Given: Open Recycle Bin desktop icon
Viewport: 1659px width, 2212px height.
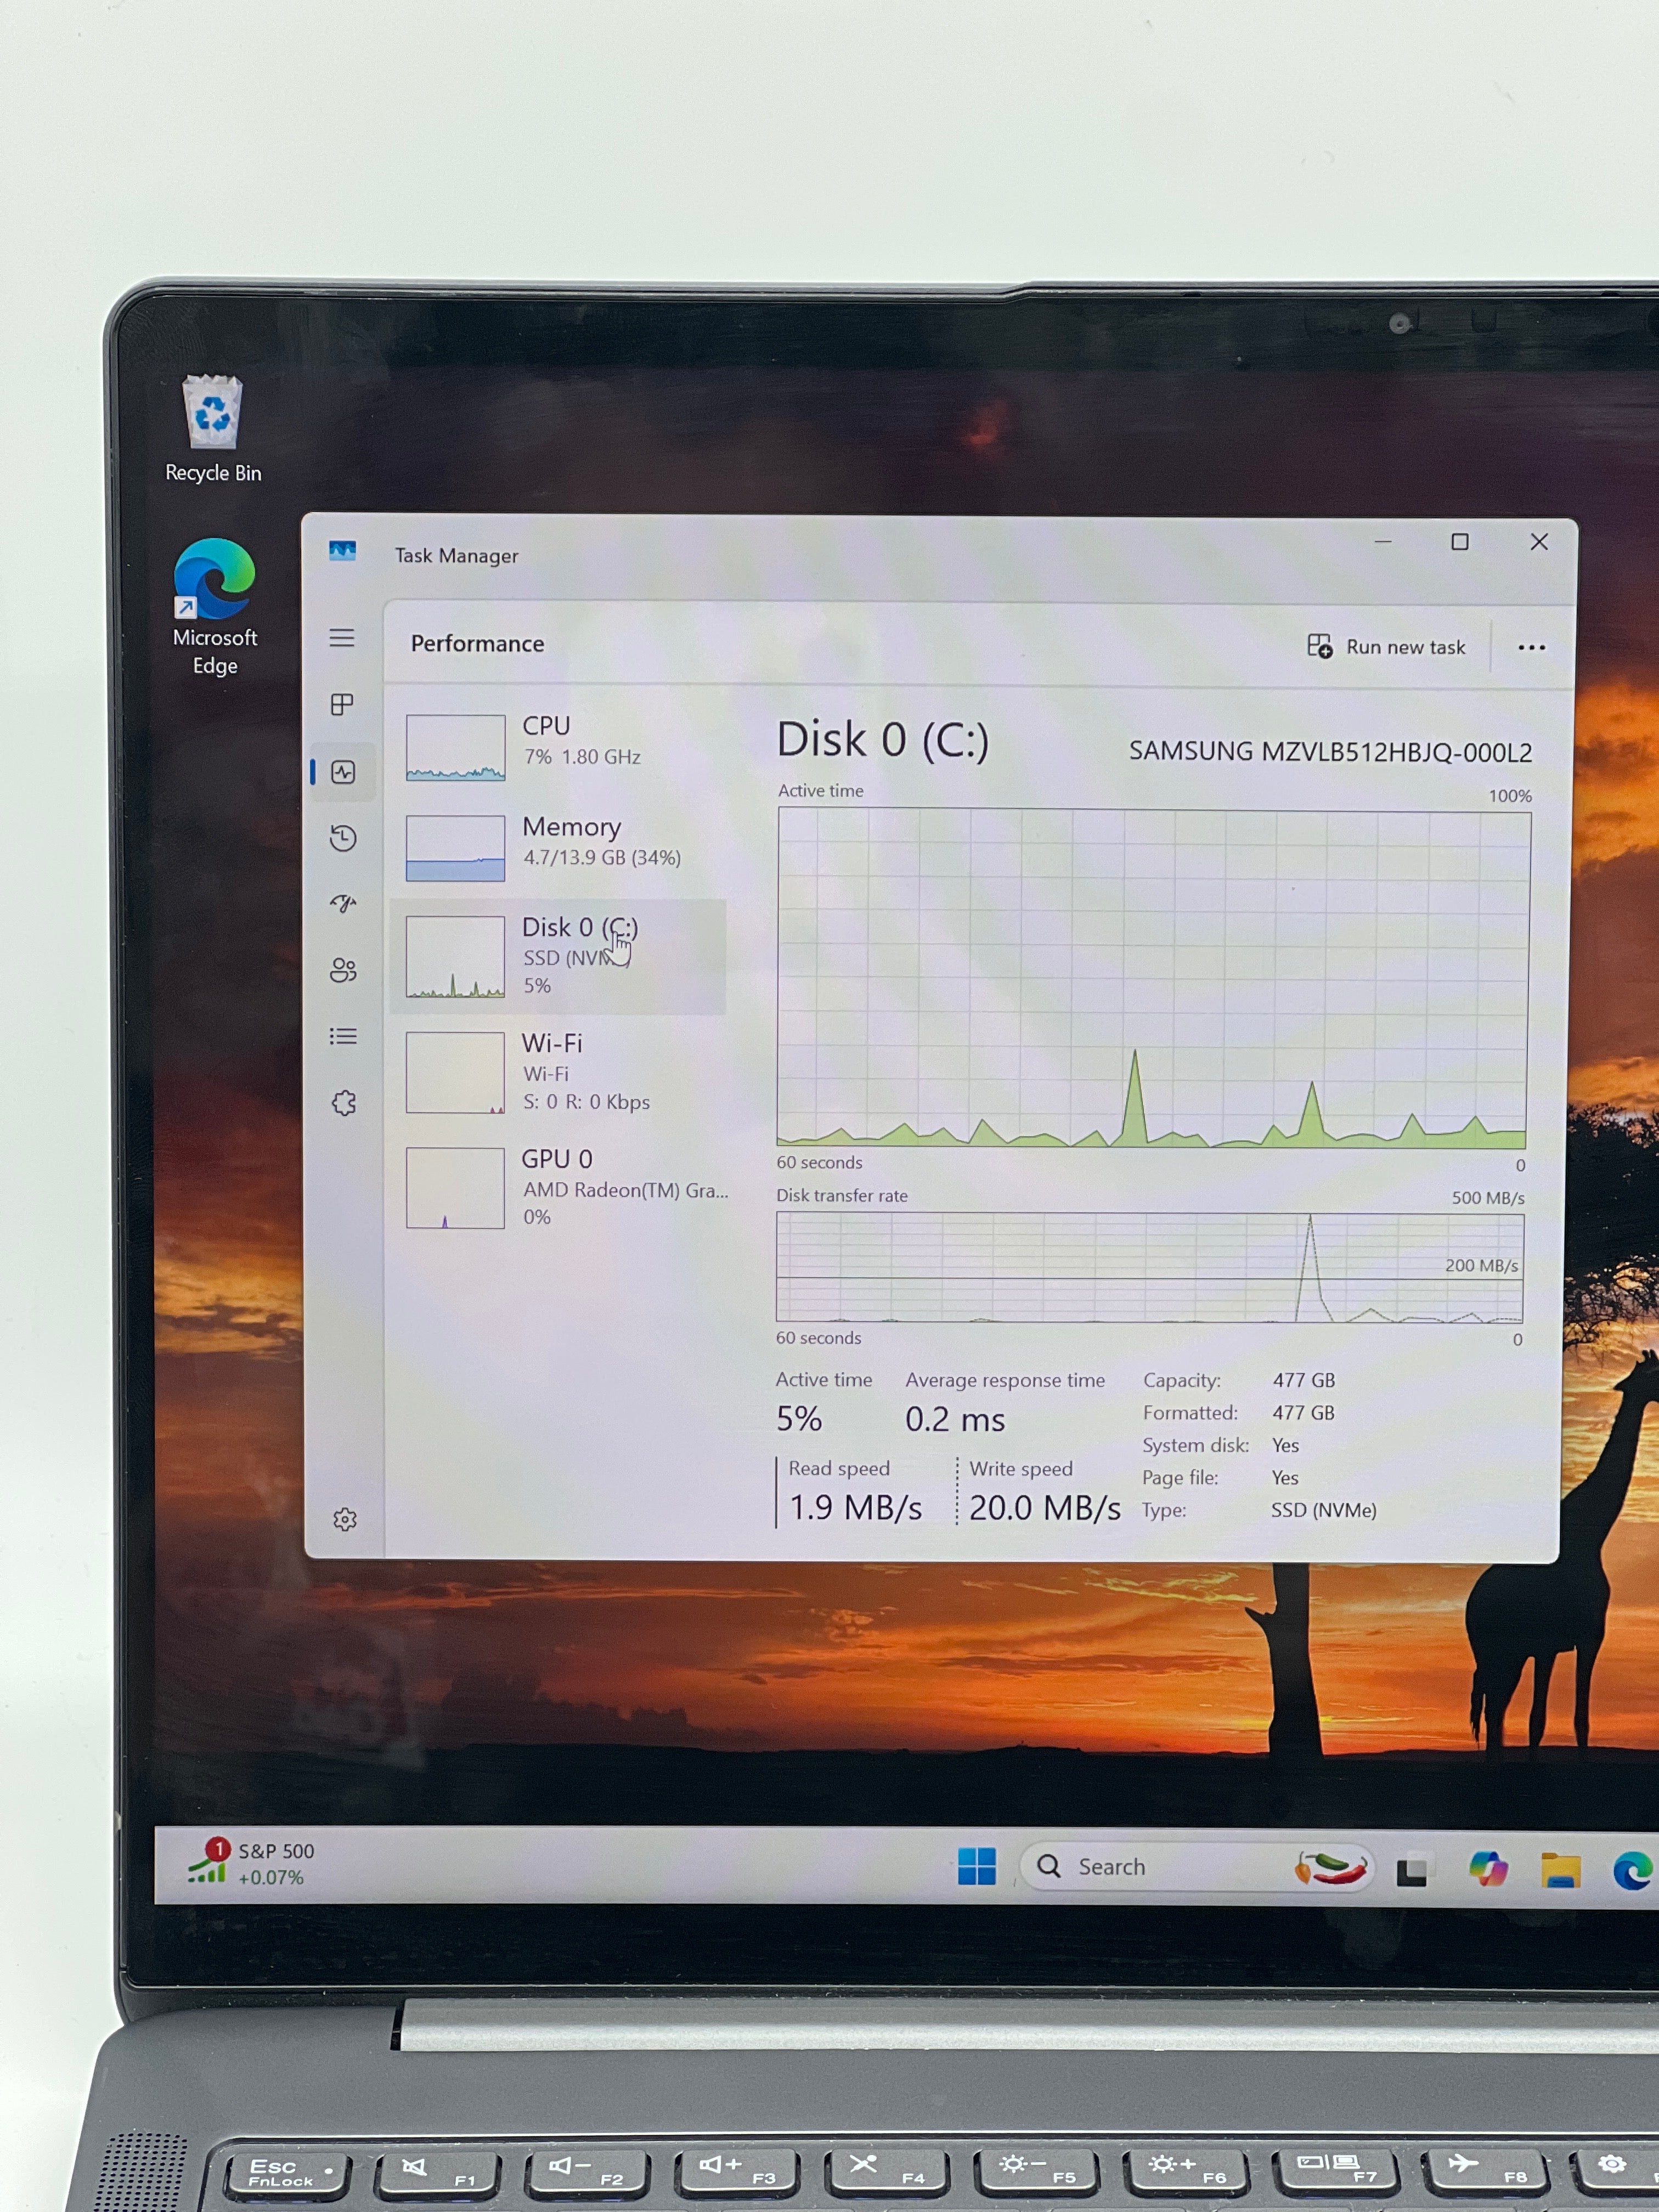Looking at the screenshot, I should click(x=213, y=430).
